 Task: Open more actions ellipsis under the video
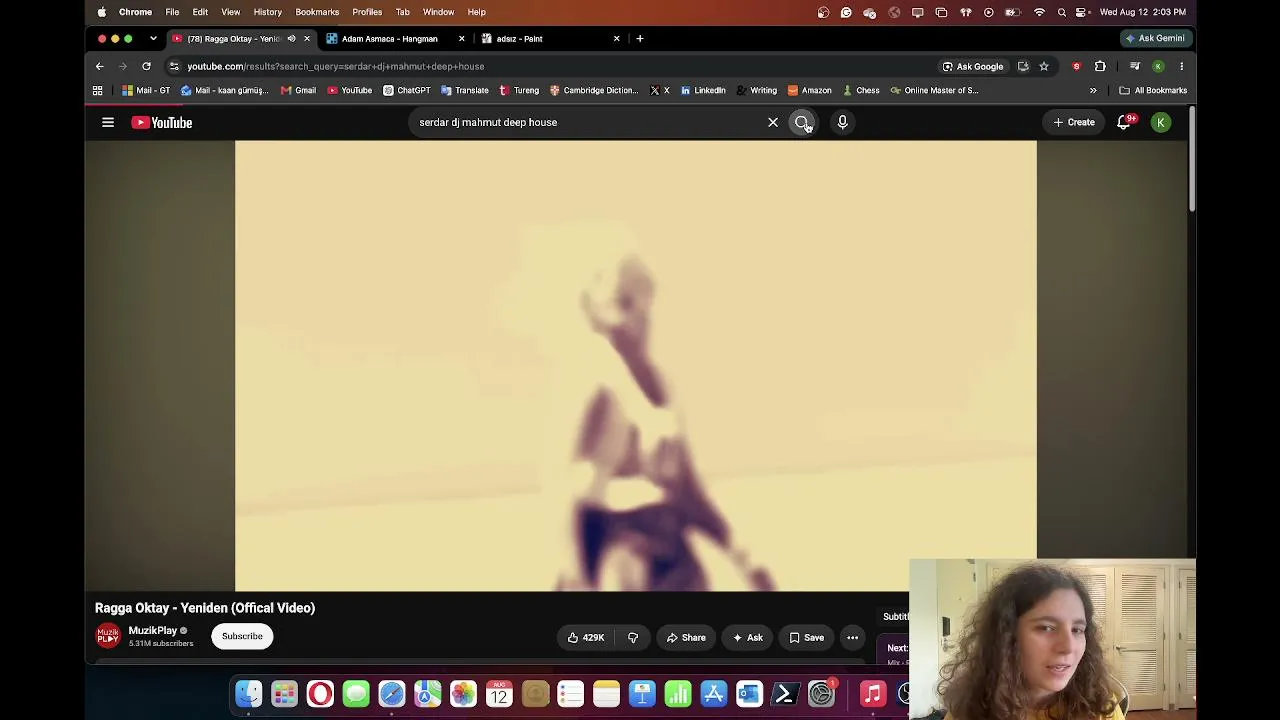853,637
